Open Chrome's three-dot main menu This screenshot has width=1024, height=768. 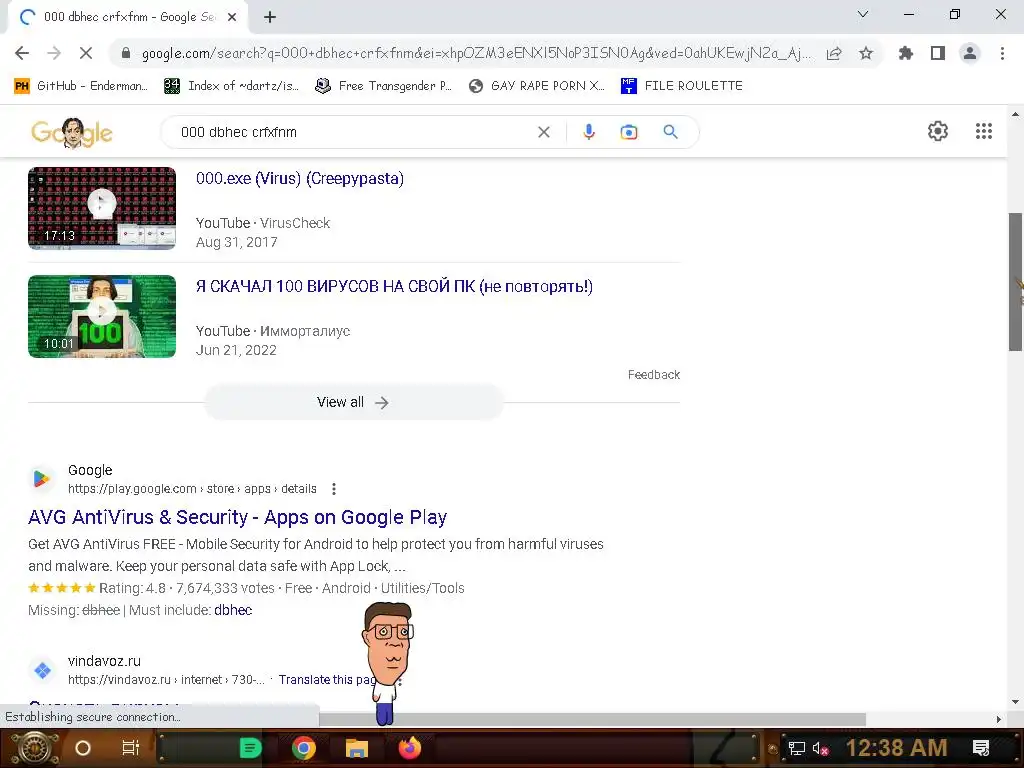pos(1002,54)
